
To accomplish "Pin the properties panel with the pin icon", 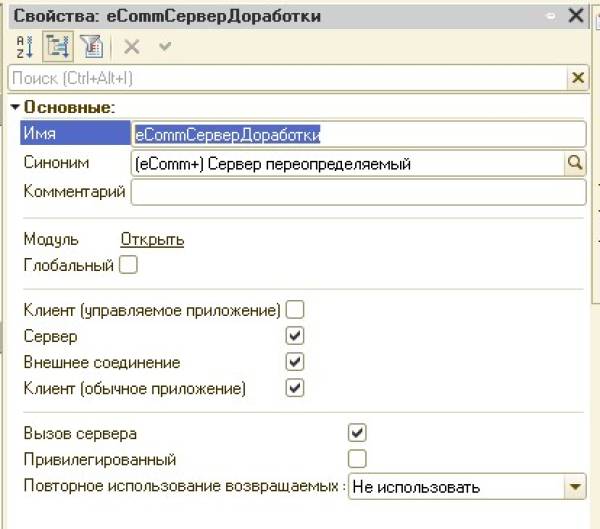I will pyautogui.click(x=549, y=16).
